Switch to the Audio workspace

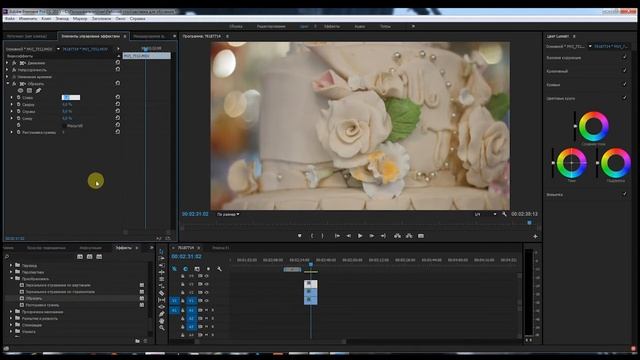click(x=360, y=26)
